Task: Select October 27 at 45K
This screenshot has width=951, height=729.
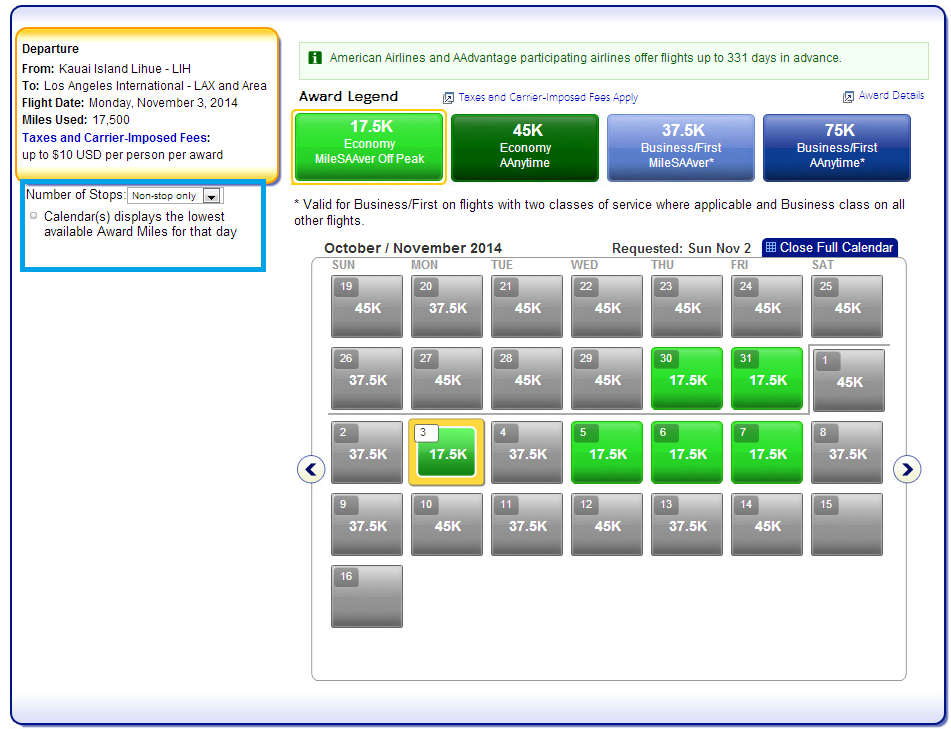Action: pyautogui.click(x=447, y=378)
